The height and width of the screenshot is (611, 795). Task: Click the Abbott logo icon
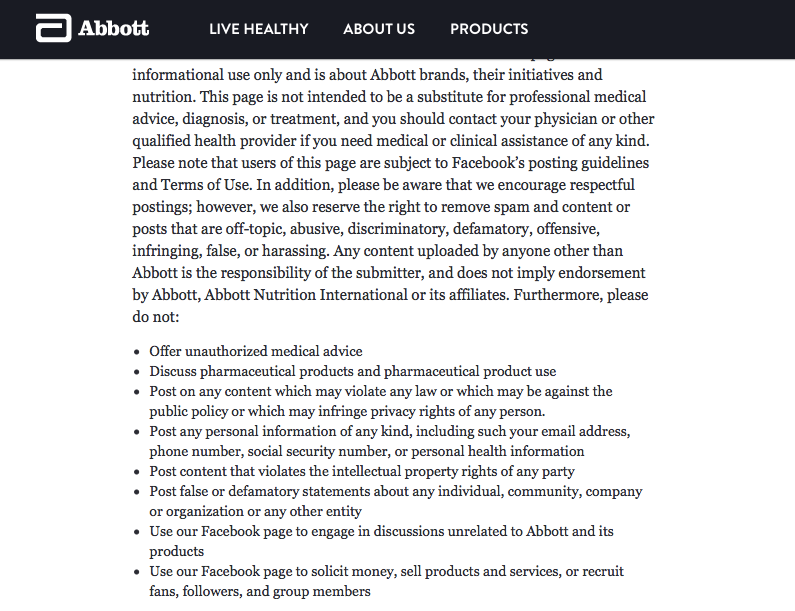coord(53,28)
